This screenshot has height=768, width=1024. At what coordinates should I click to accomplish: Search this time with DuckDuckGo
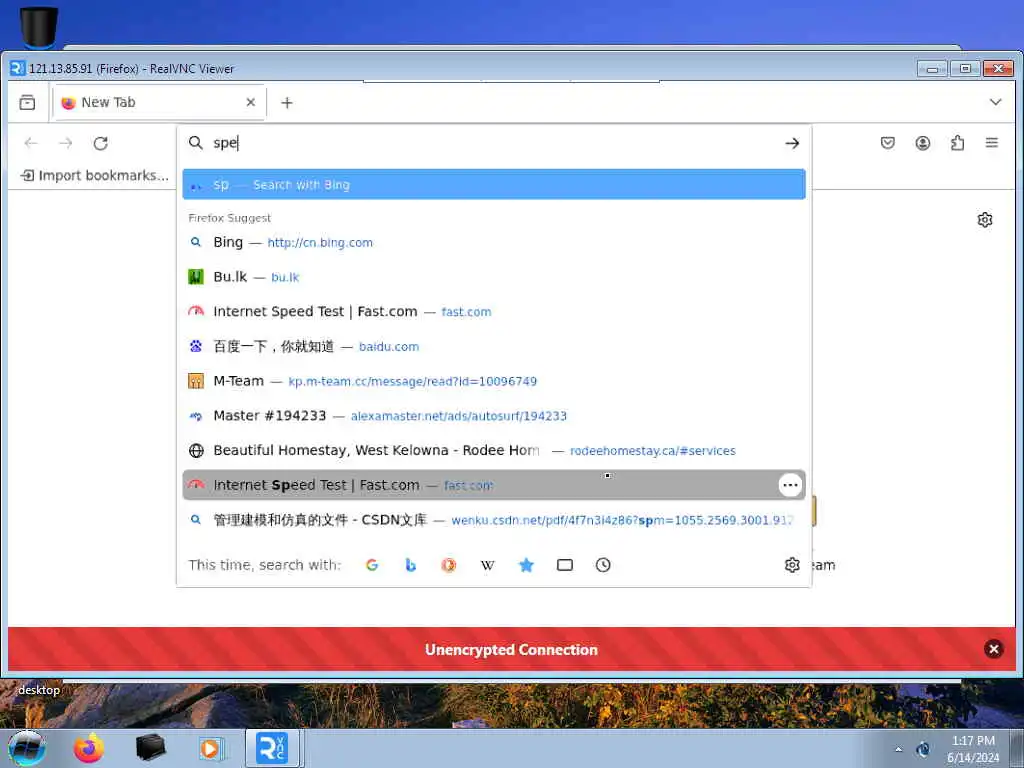pos(449,565)
